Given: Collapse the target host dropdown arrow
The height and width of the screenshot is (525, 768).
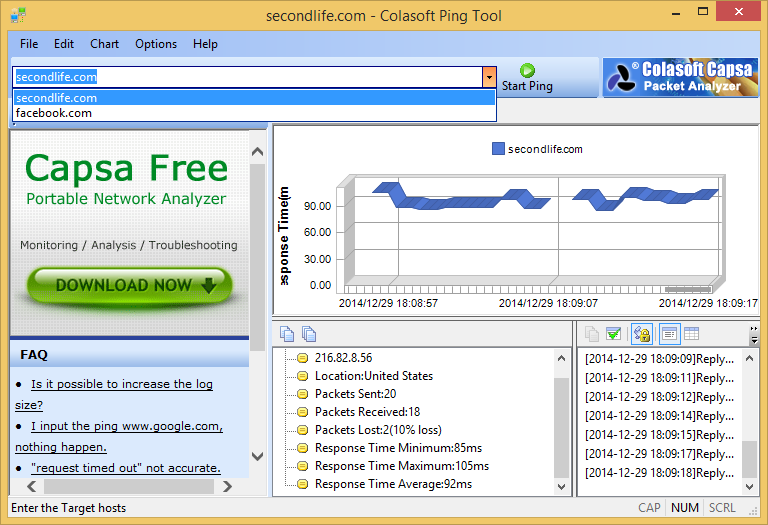Looking at the screenshot, I should click(489, 77).
